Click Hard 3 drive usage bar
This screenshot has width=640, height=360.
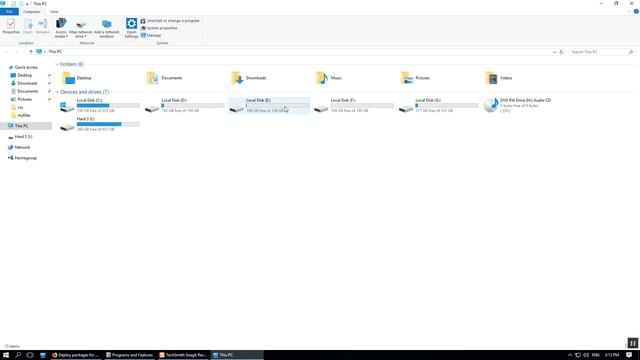click(108, 124)
